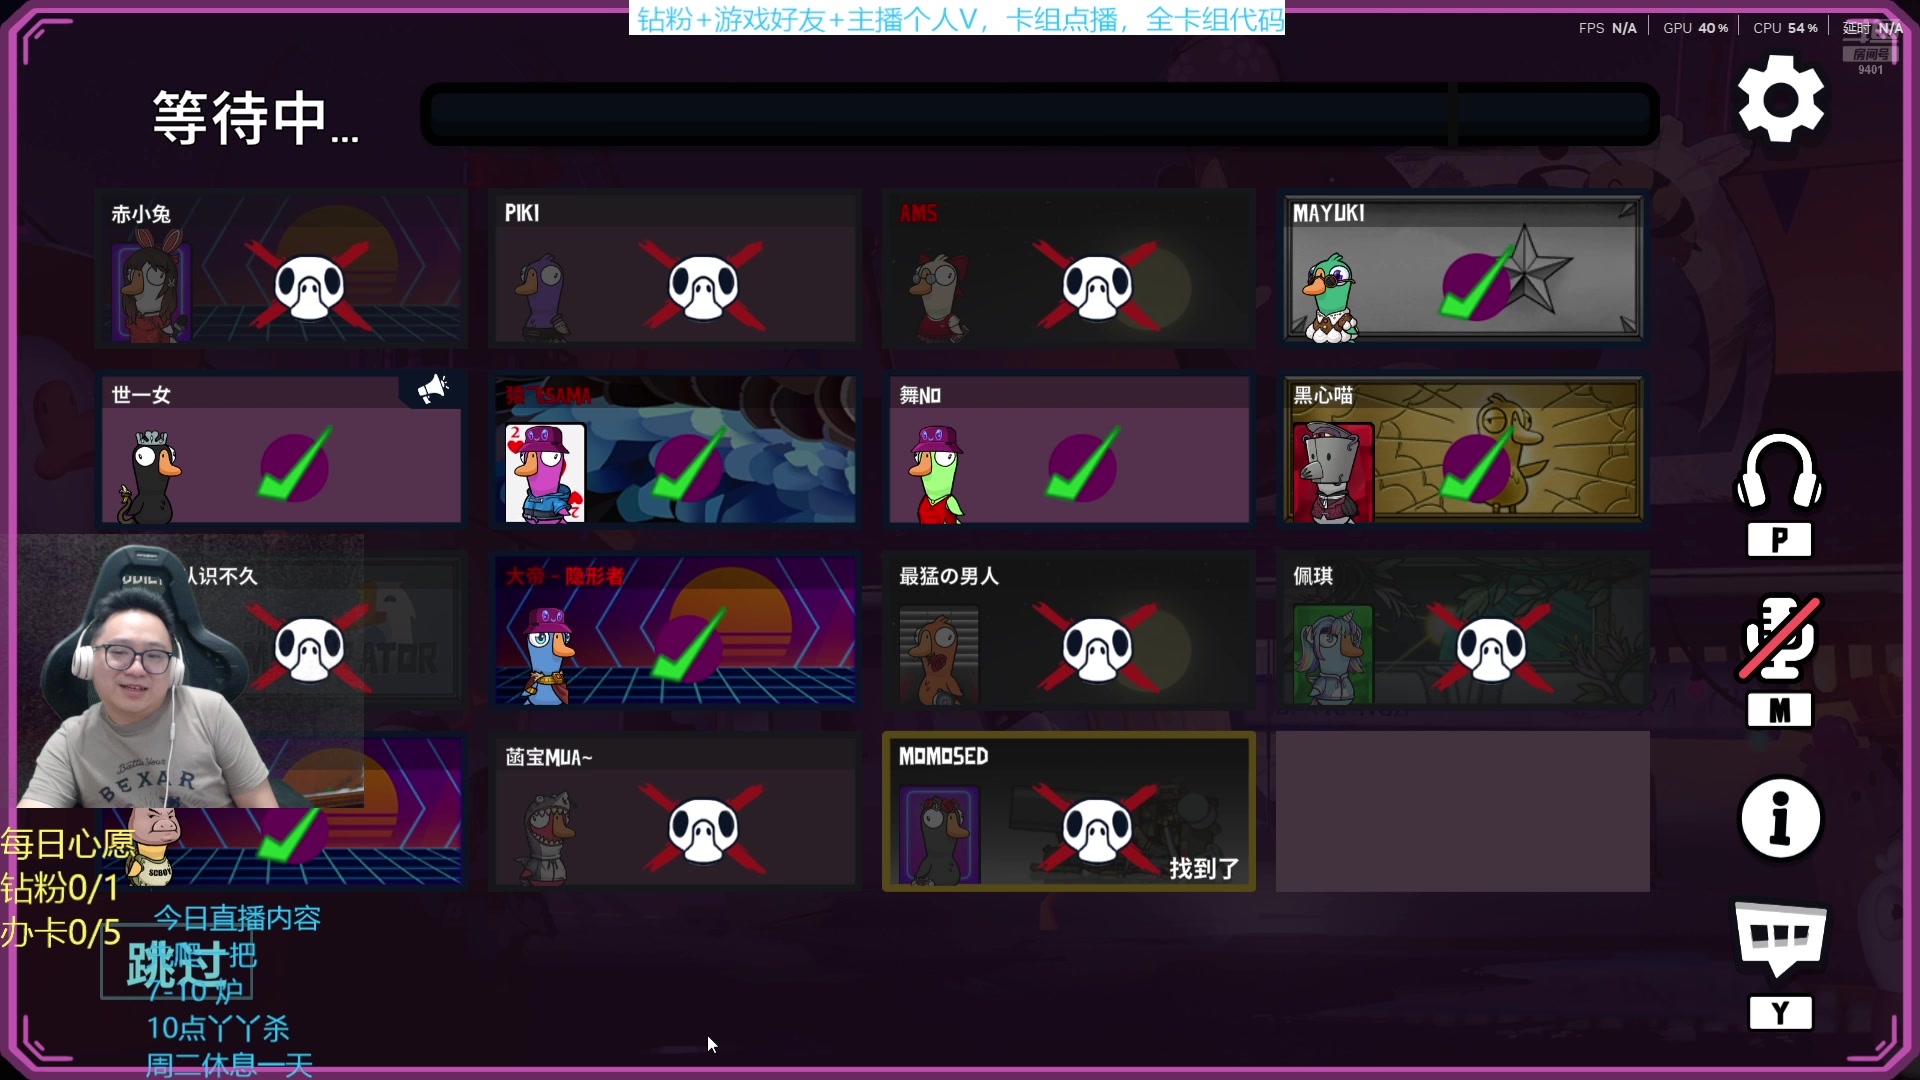Select the MAYUKI player card

1463,268
